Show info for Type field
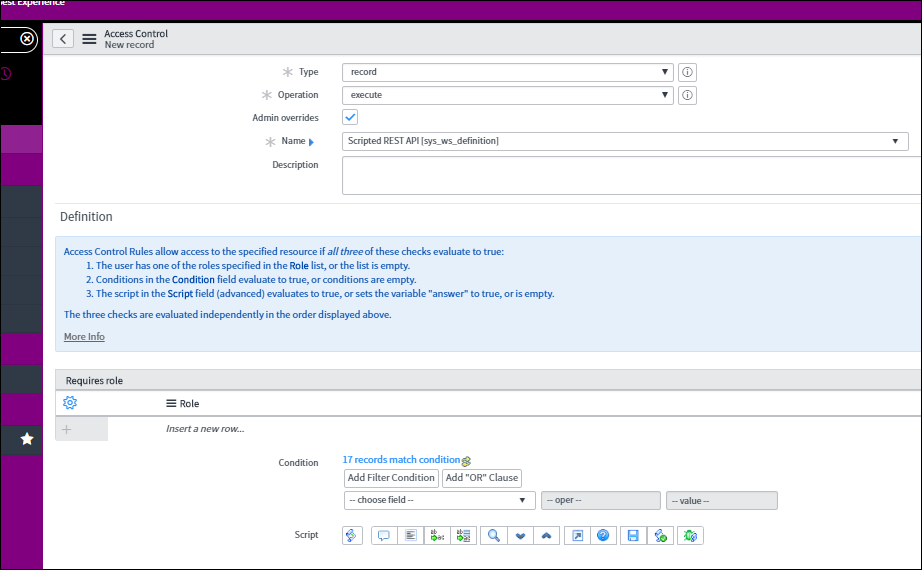Screen dimensions: 922x570 point(687,72)
